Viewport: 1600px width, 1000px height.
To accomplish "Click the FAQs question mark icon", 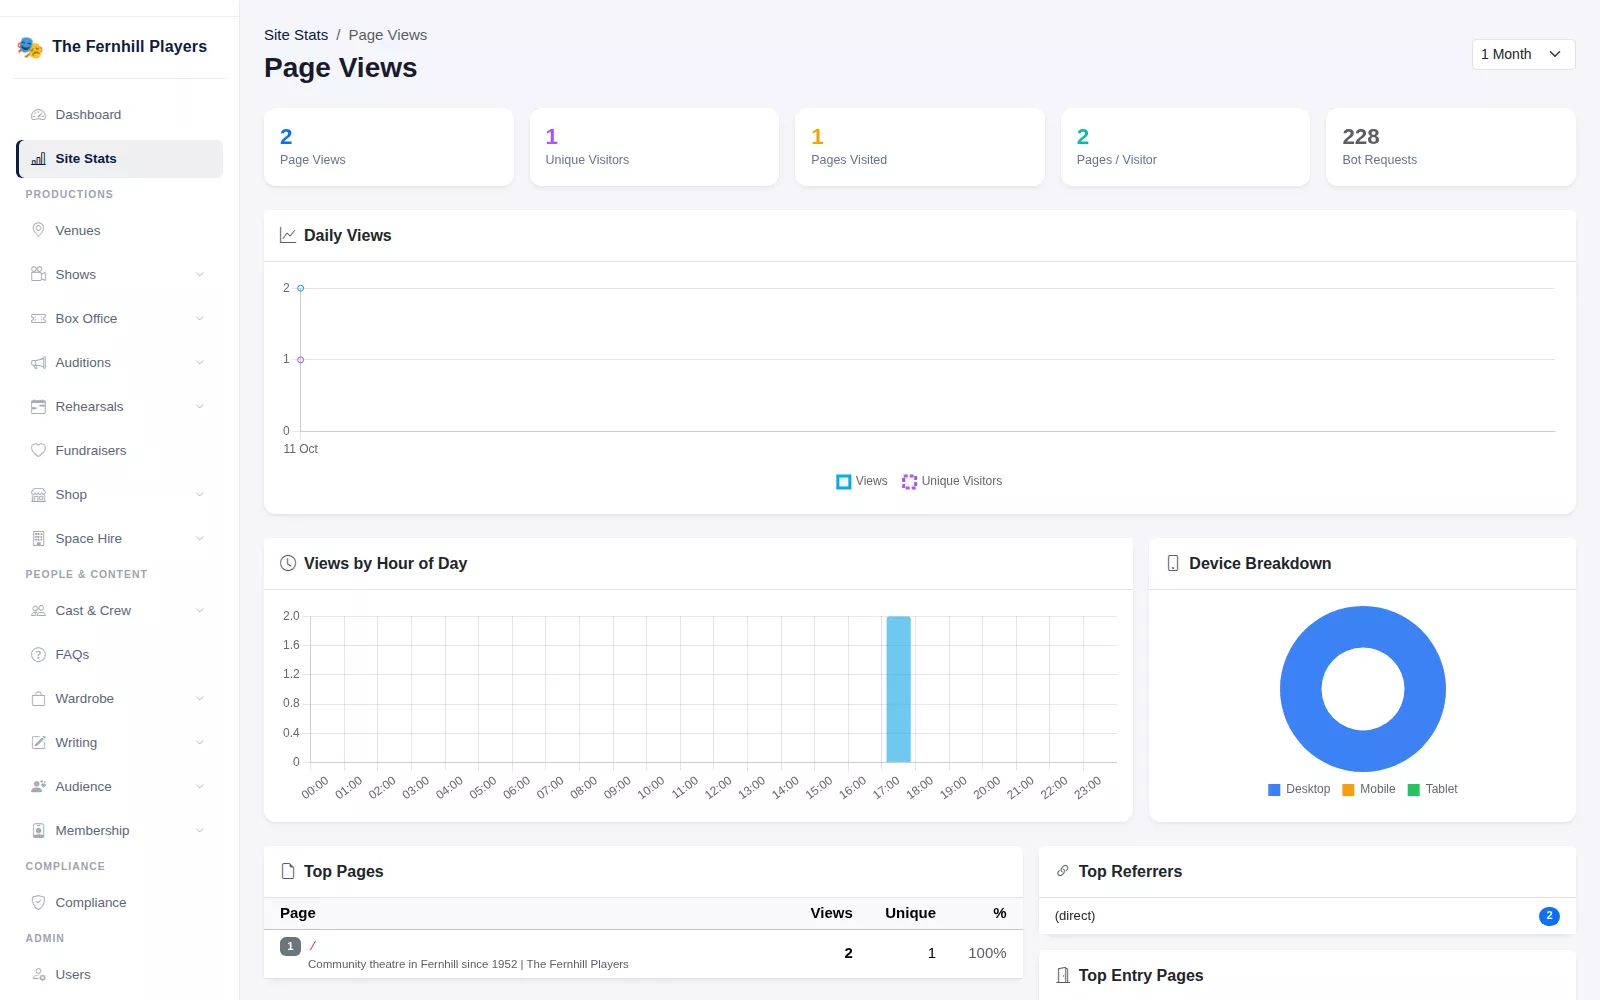I will [38, 655].
